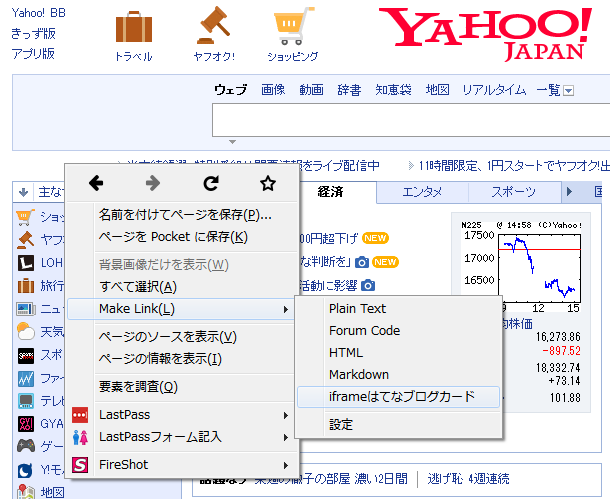
Task: Switch to the 経済 tab
Action: click(331, 192)
